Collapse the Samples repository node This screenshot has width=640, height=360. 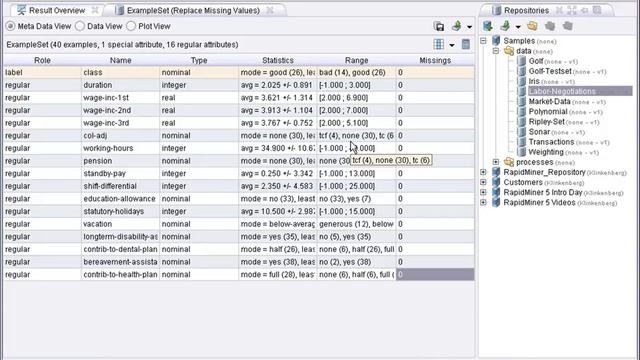pyautogui.click(x=484, y=41)
